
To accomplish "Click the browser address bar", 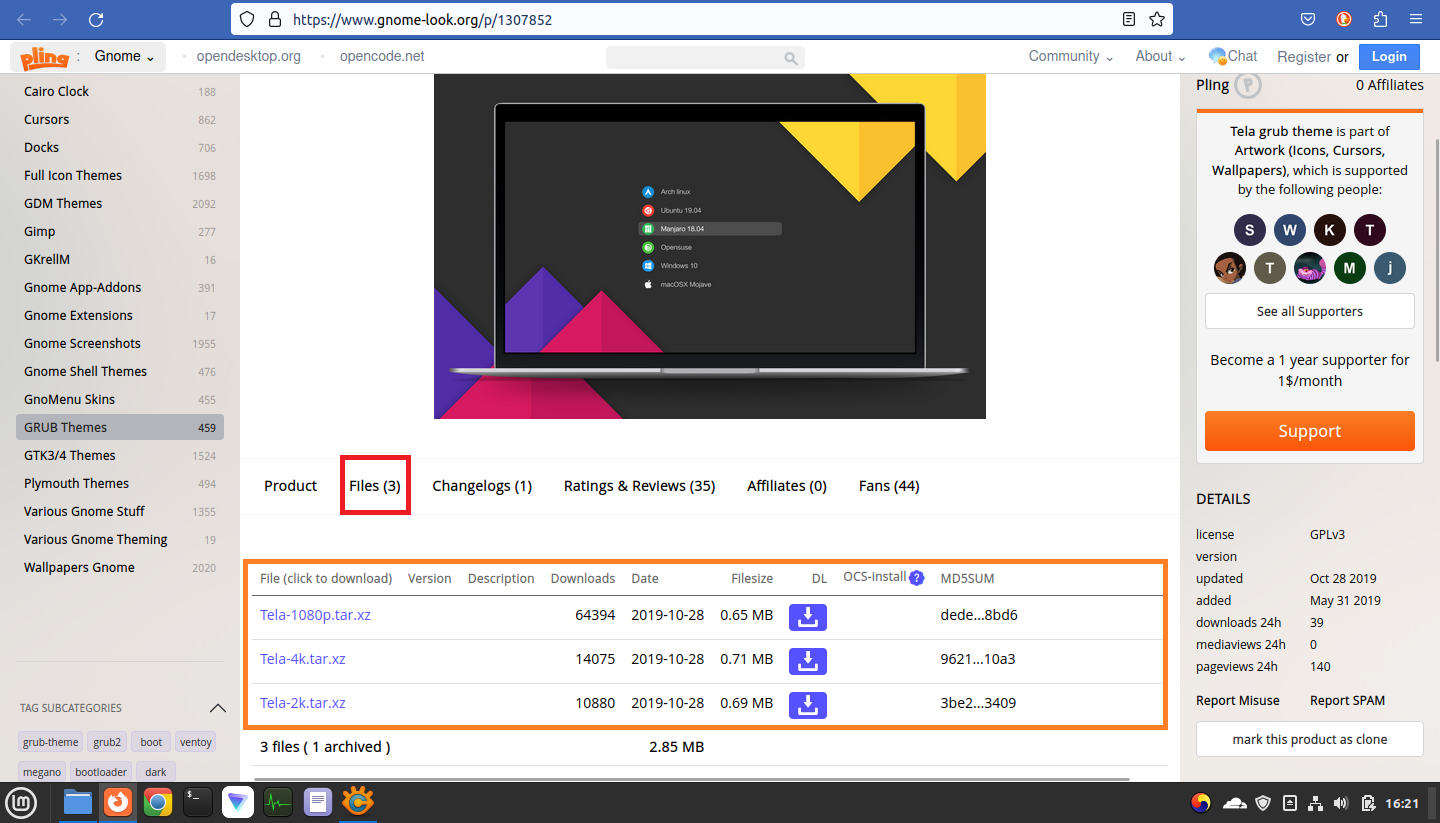I will click(702, 19).
